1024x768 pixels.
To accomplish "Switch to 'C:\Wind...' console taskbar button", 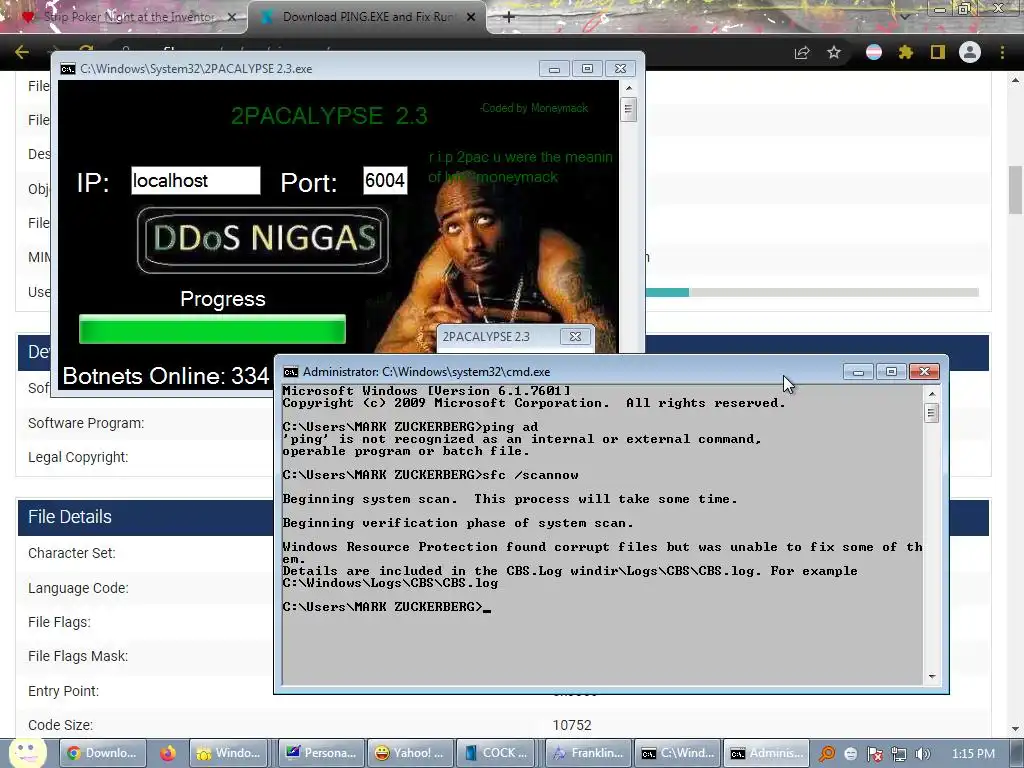I will (x=679, y=753).
